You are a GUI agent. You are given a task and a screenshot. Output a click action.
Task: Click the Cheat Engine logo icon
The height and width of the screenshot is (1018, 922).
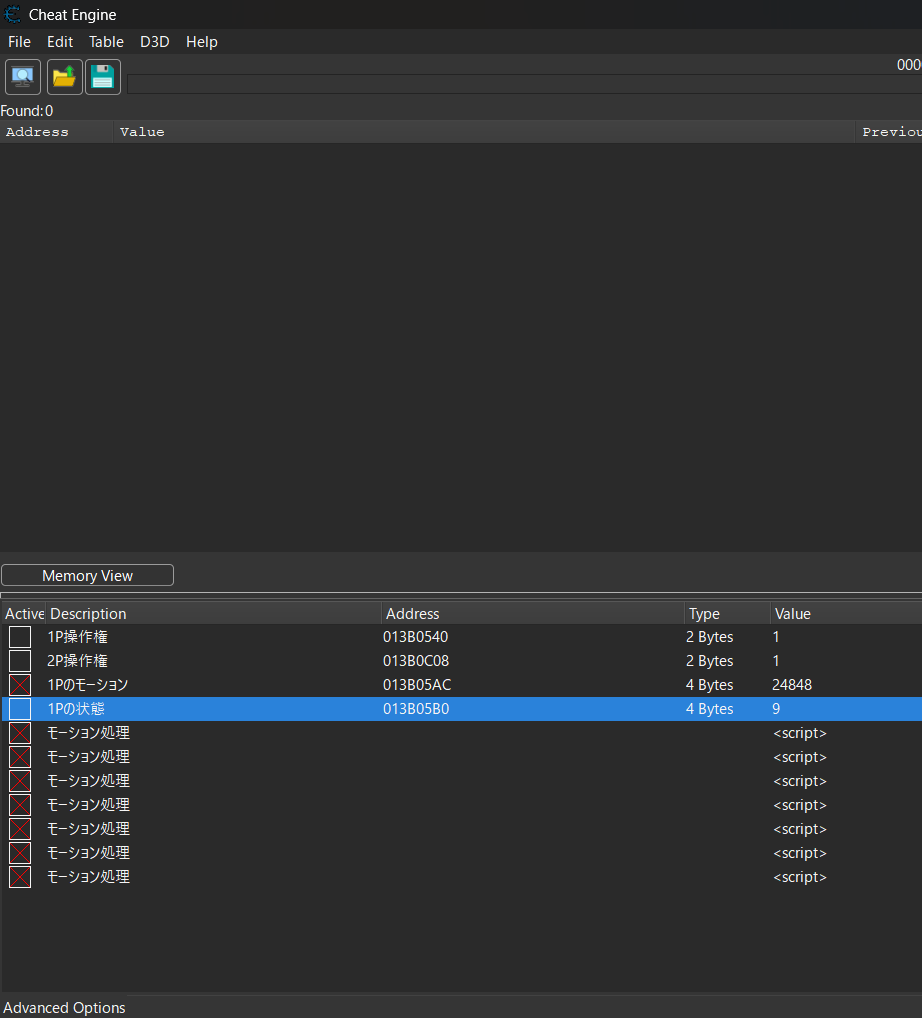pyautogui.click(x=12, y=14)
